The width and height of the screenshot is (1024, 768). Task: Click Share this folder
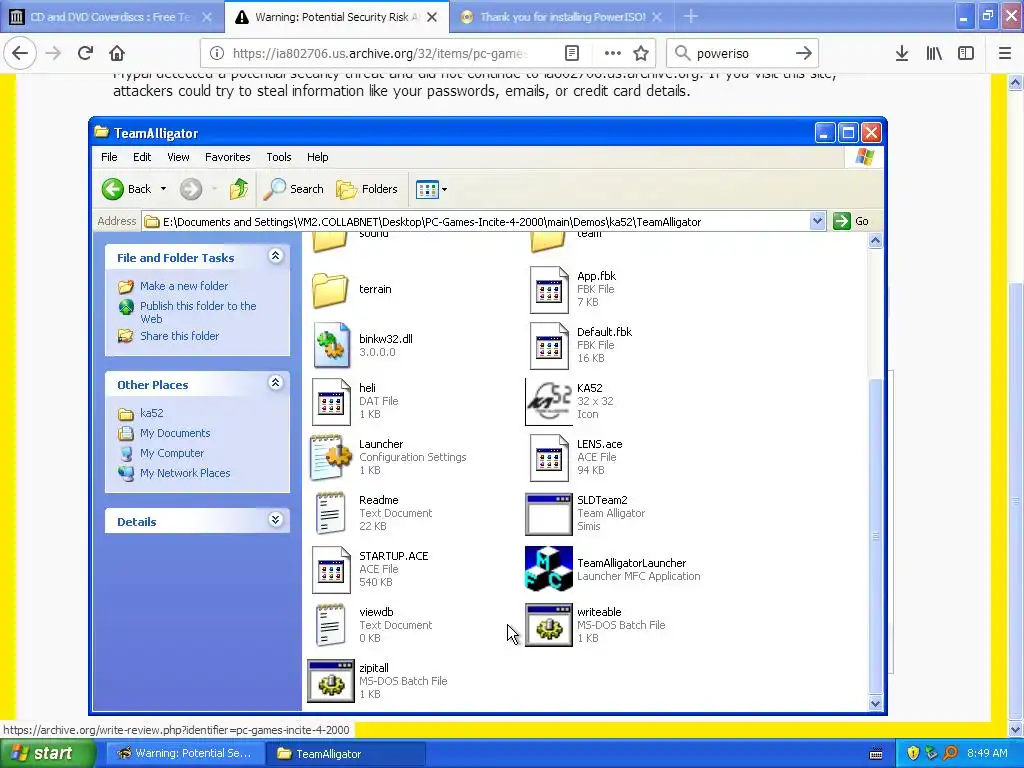[x=180, y=336]
